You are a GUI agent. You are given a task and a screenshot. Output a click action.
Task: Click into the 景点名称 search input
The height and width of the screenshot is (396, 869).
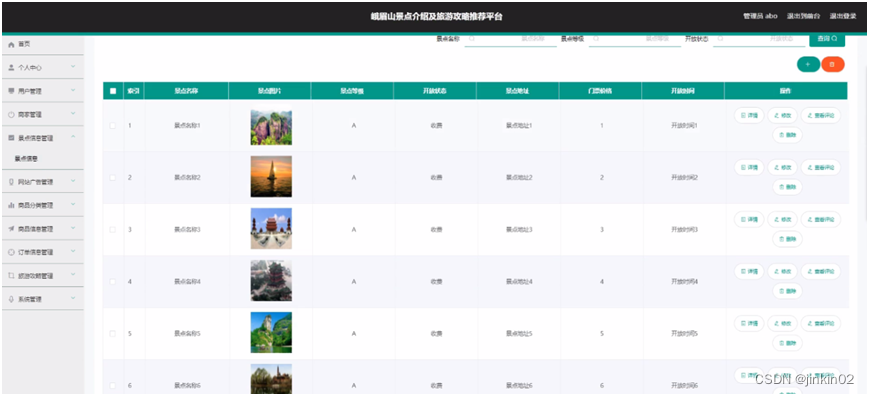click(x=510, y=39)
